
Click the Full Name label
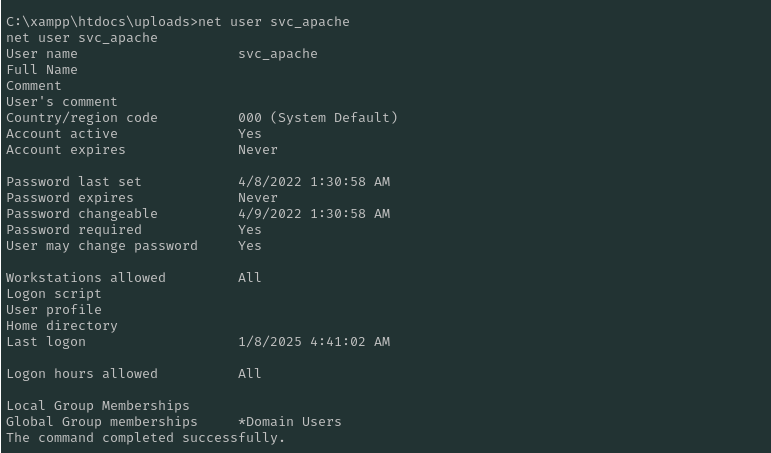coord(42,69)
